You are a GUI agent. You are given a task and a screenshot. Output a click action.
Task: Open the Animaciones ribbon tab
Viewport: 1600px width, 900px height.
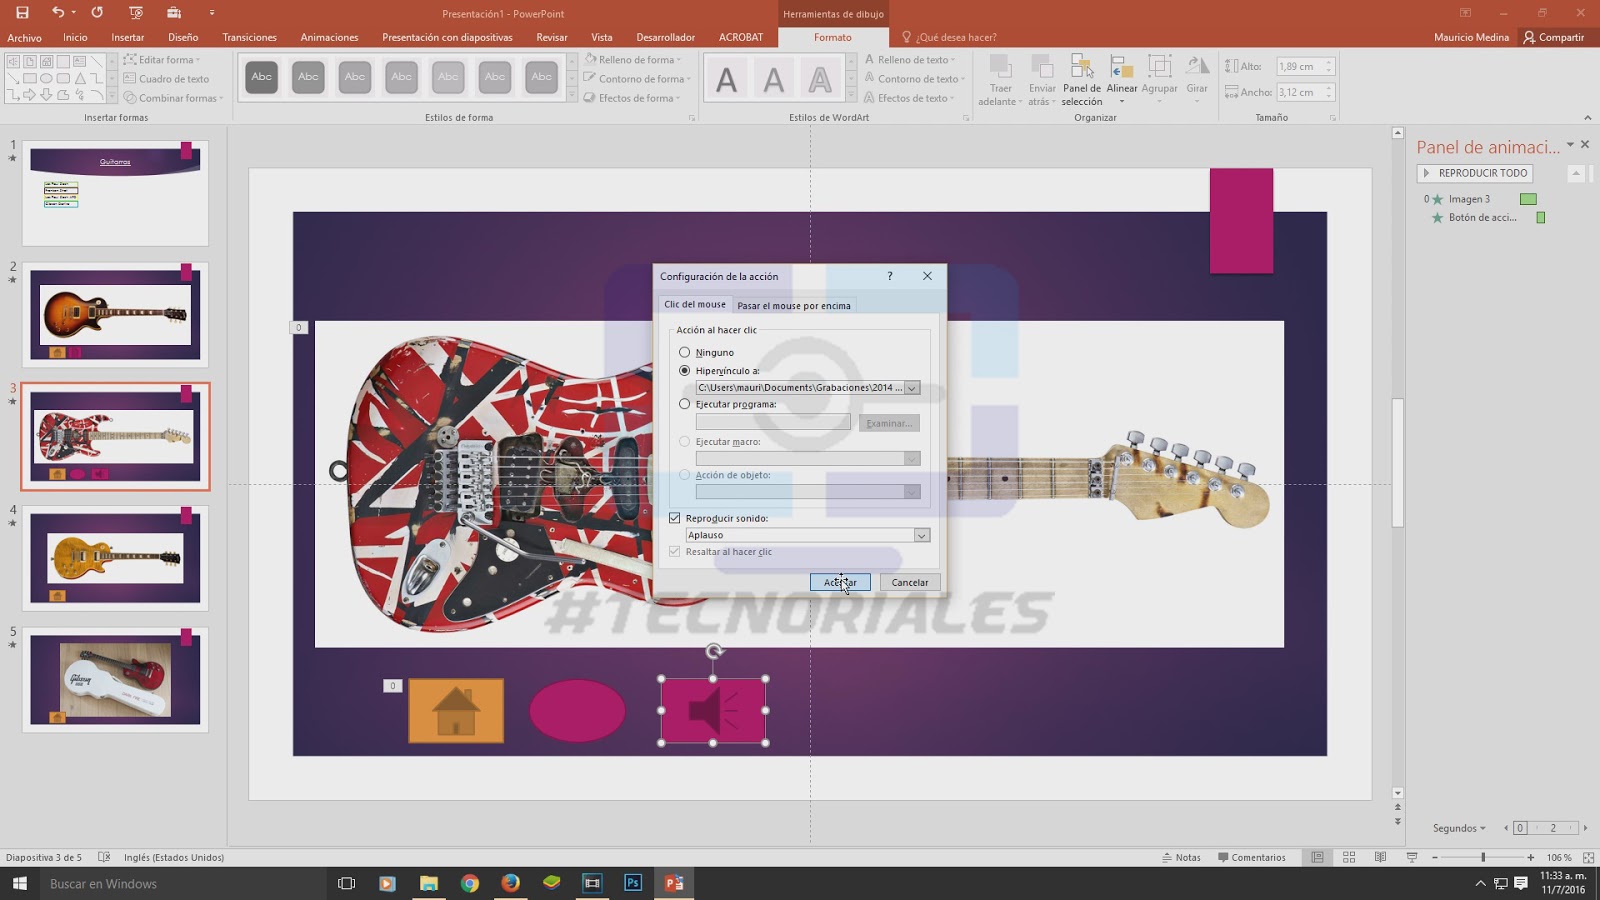pyautogui.click(x=329, y=37)
